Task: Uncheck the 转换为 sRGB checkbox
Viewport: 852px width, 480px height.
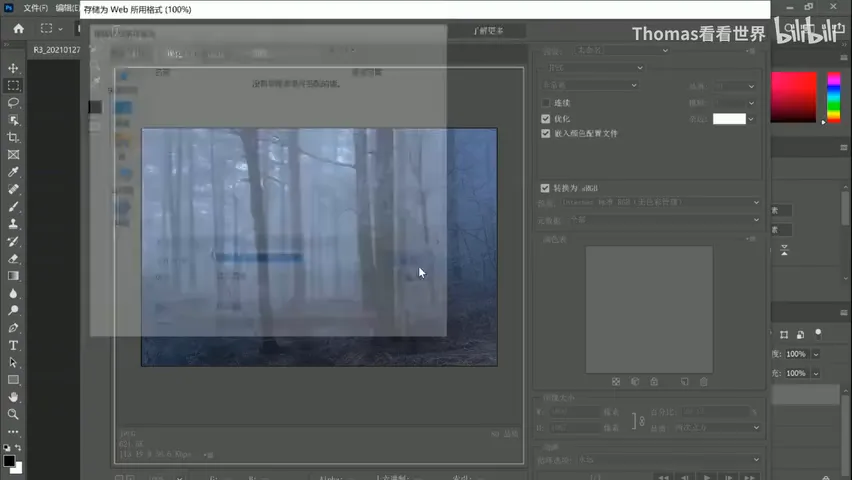Action: (545, 188)
